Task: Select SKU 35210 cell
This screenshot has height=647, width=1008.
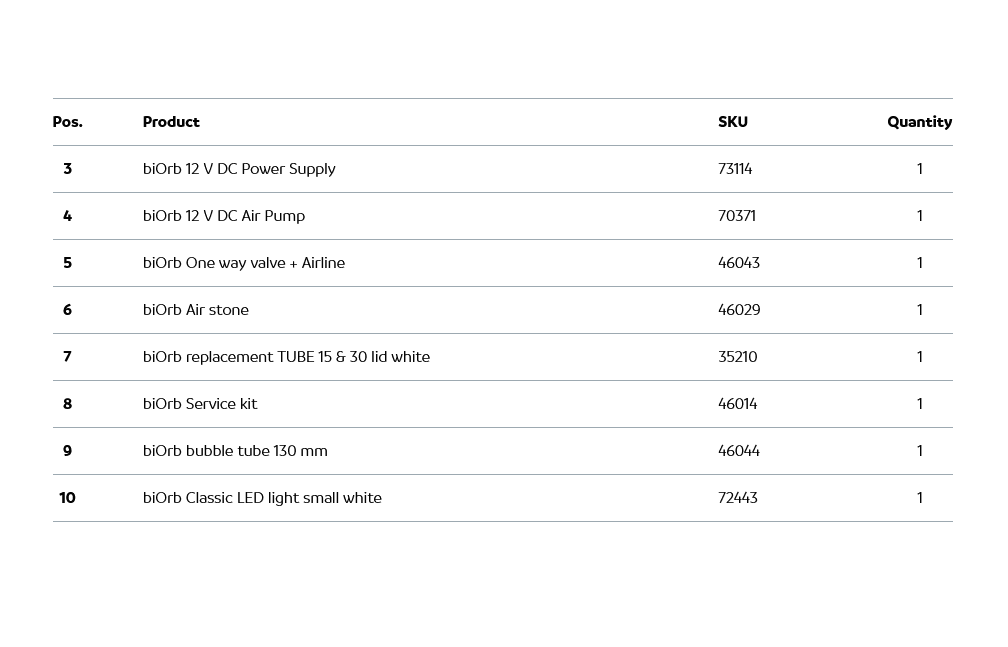Action: tap(738, 357)
